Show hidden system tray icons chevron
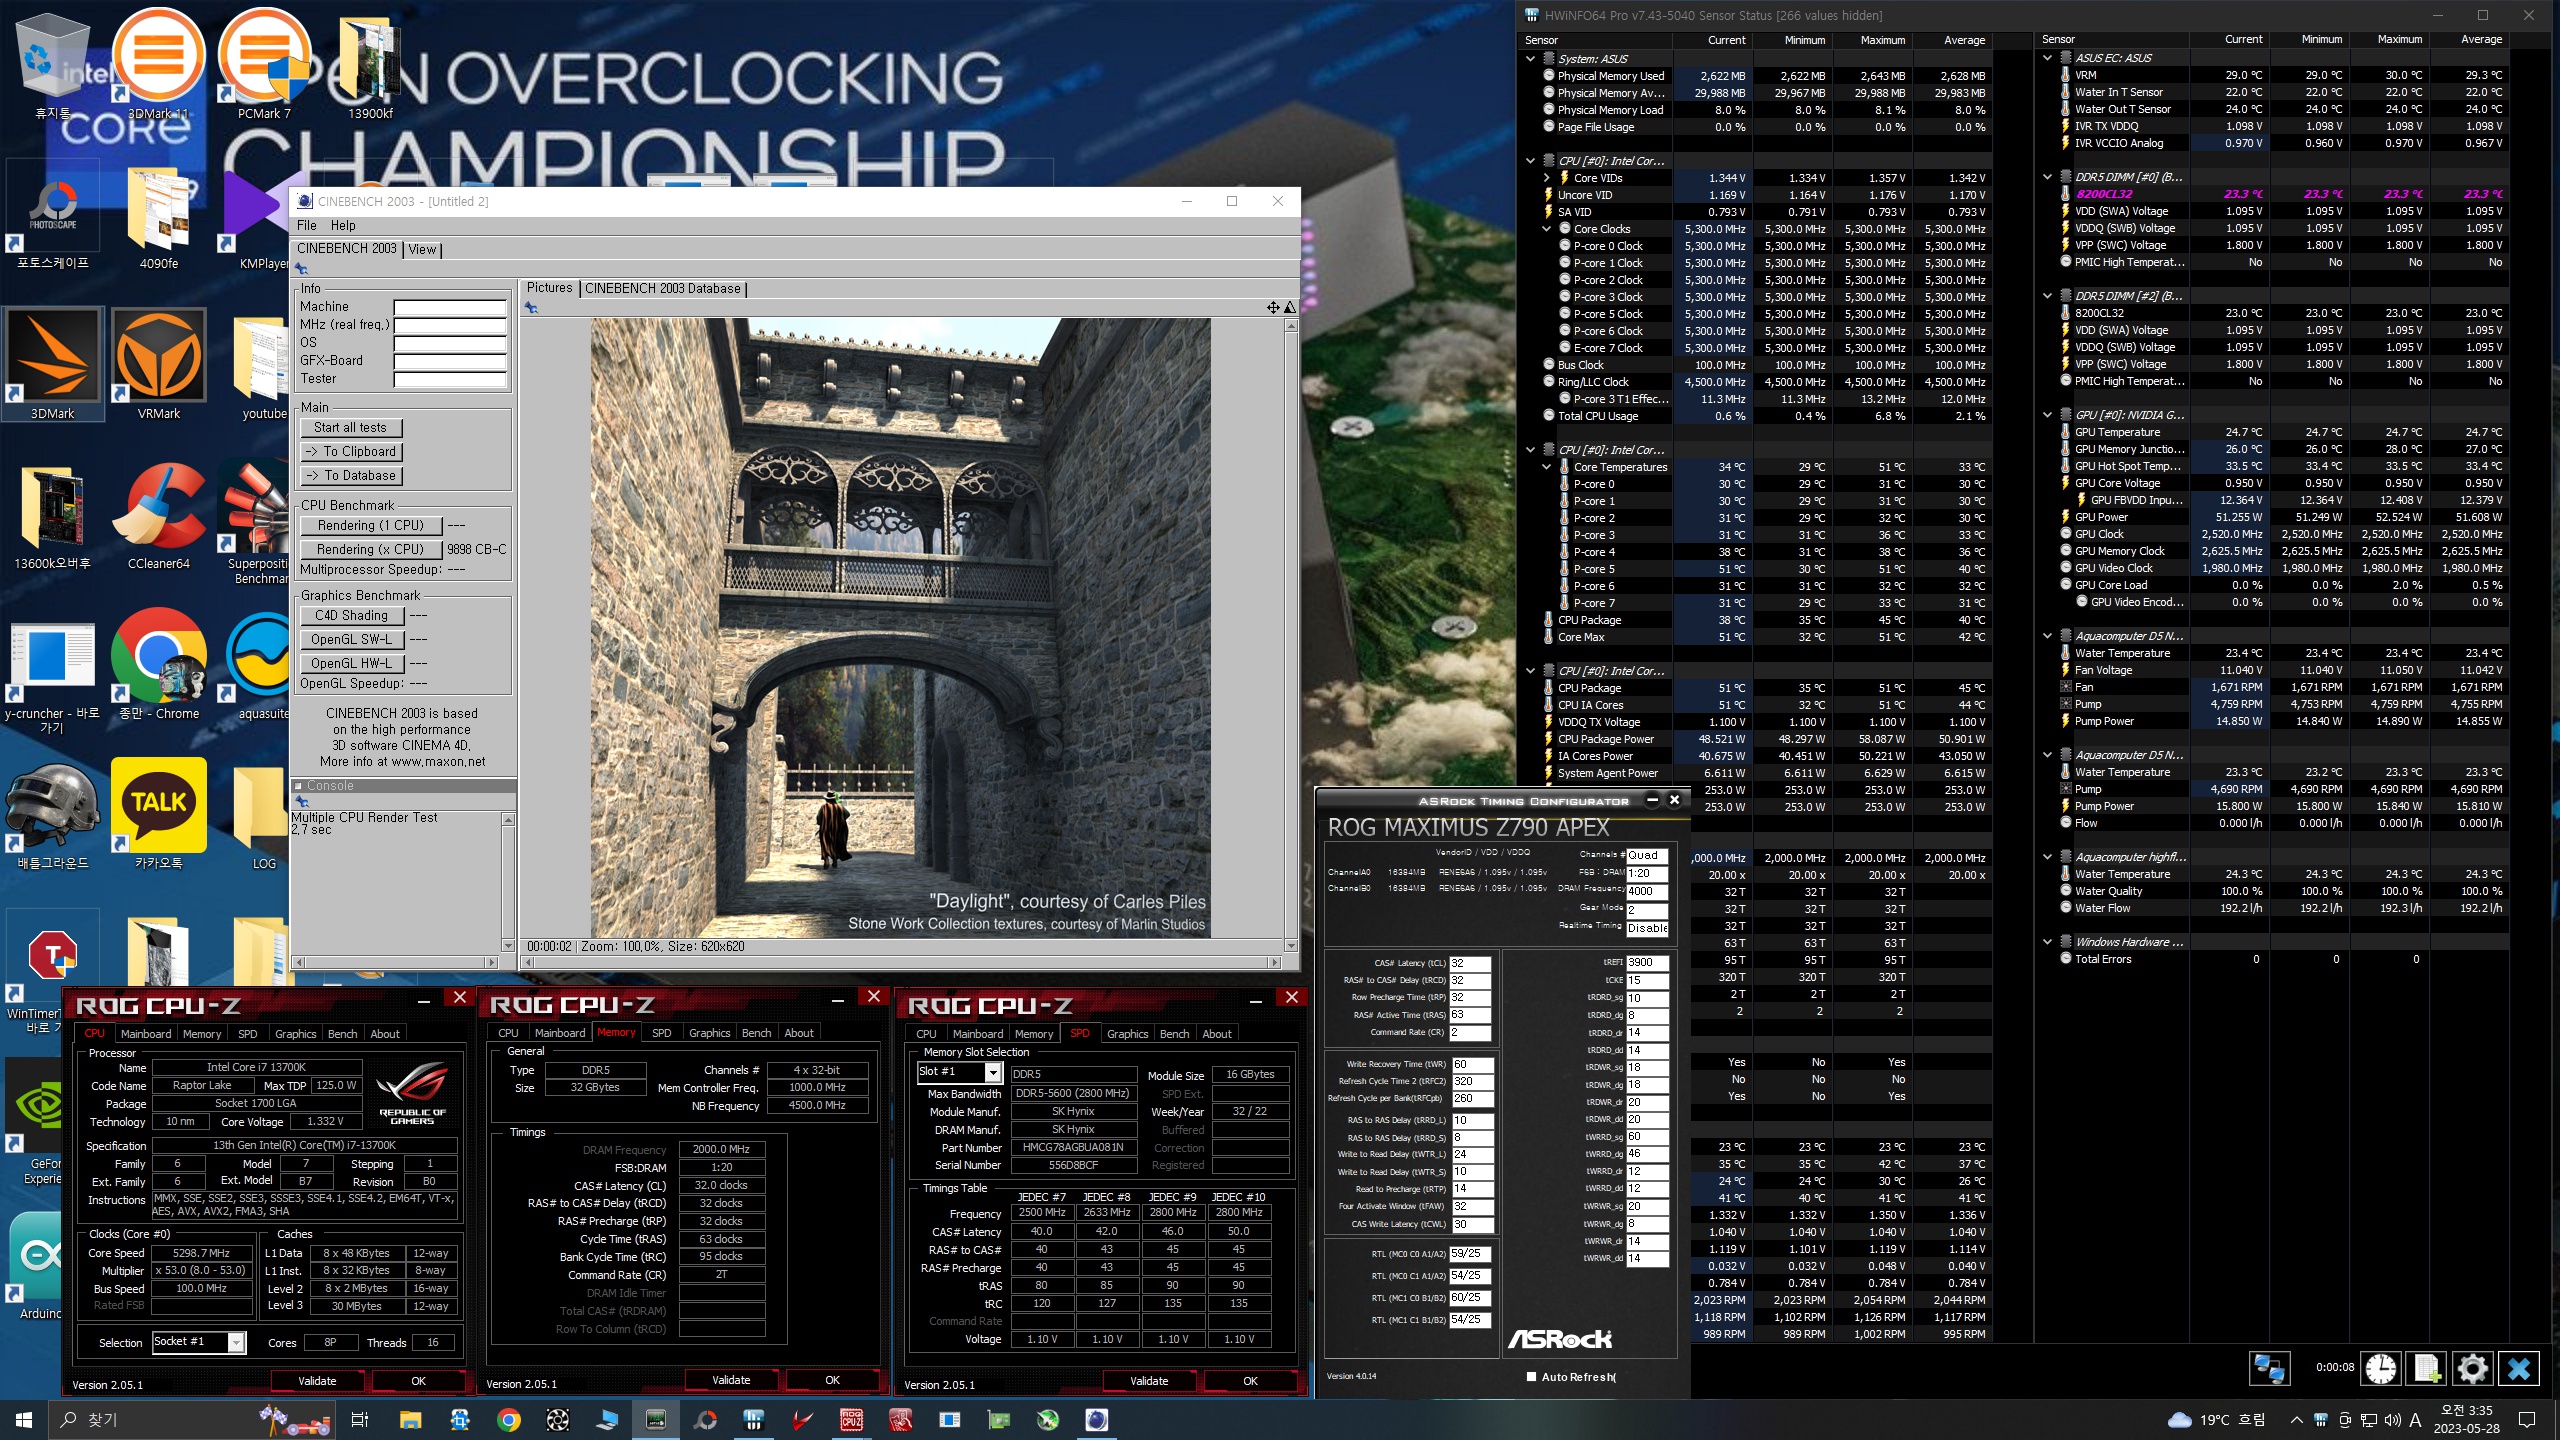Viewport: 2560px width, 1440px height. (2296, 1420)
